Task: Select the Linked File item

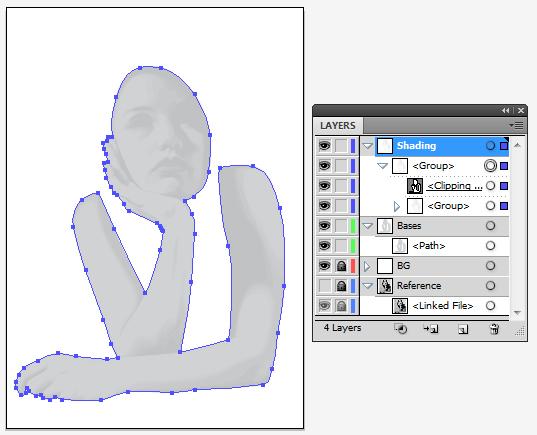Action: pyautogui.click(x=442, y=306)
